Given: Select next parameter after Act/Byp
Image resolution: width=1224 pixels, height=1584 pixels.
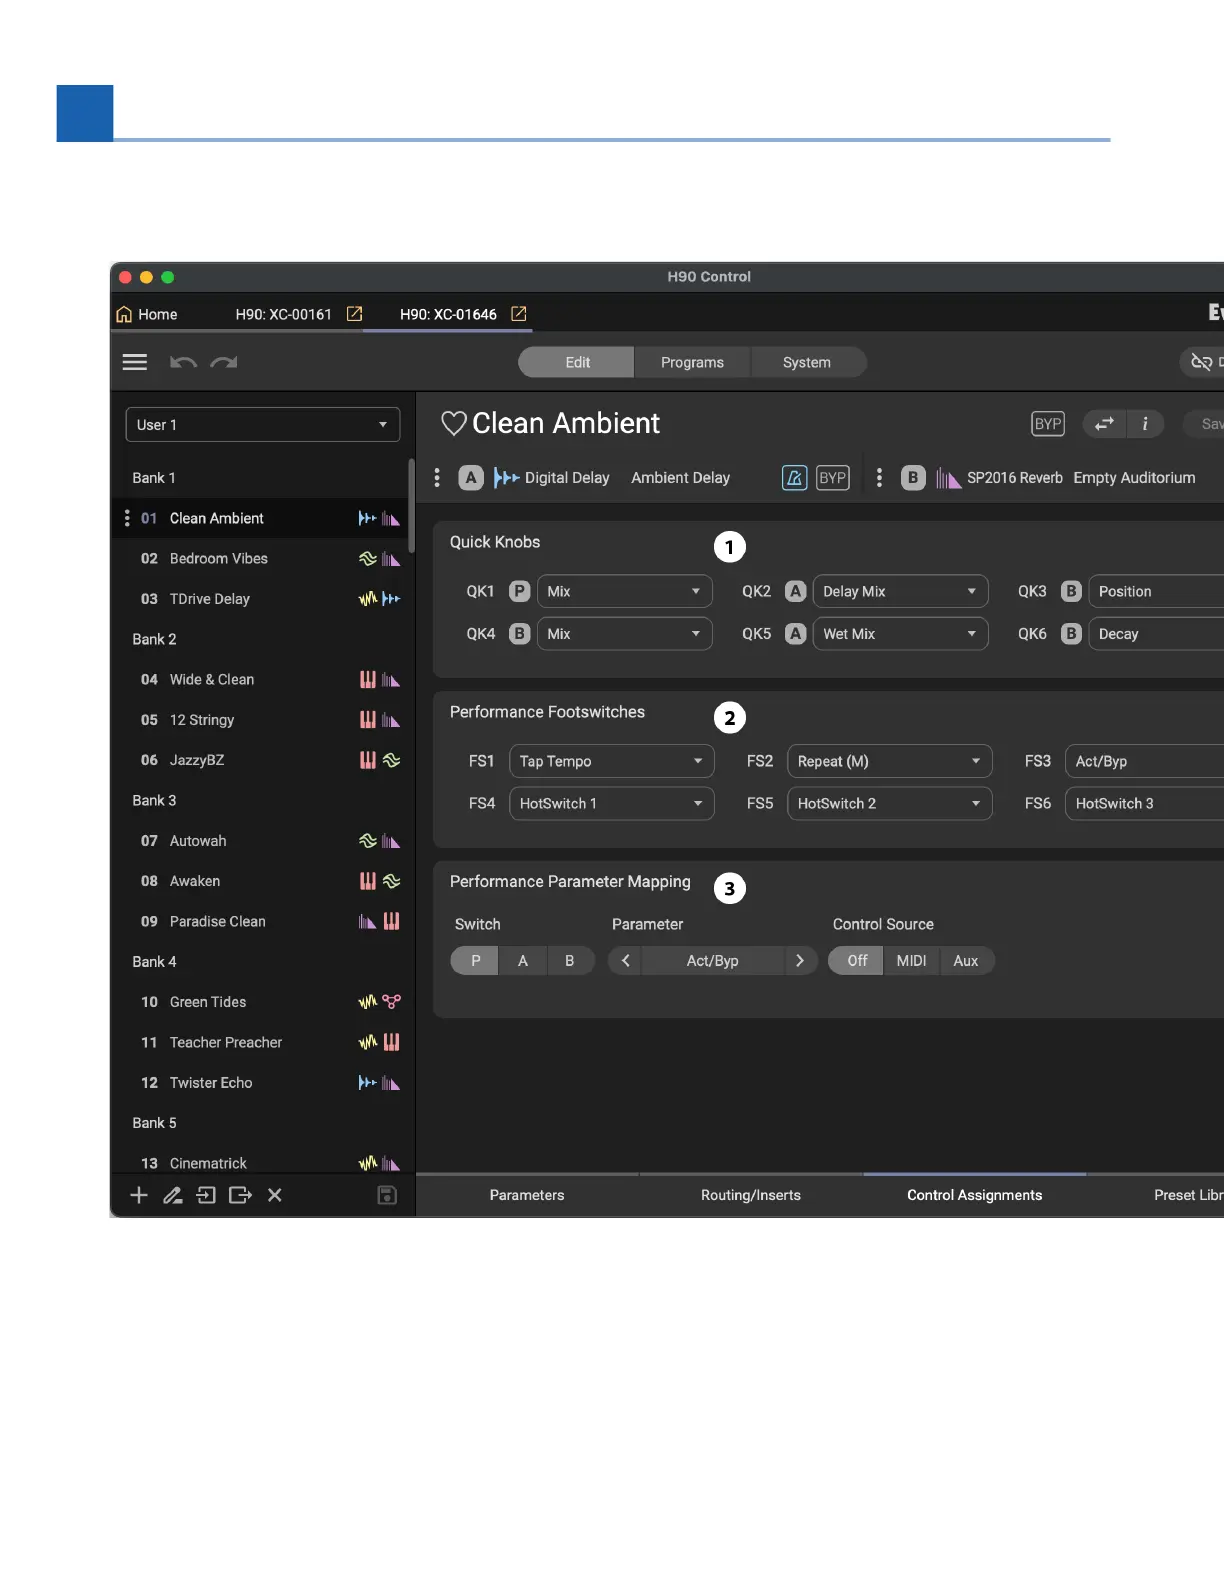Looking at the screenshot, I should point(799,961).
